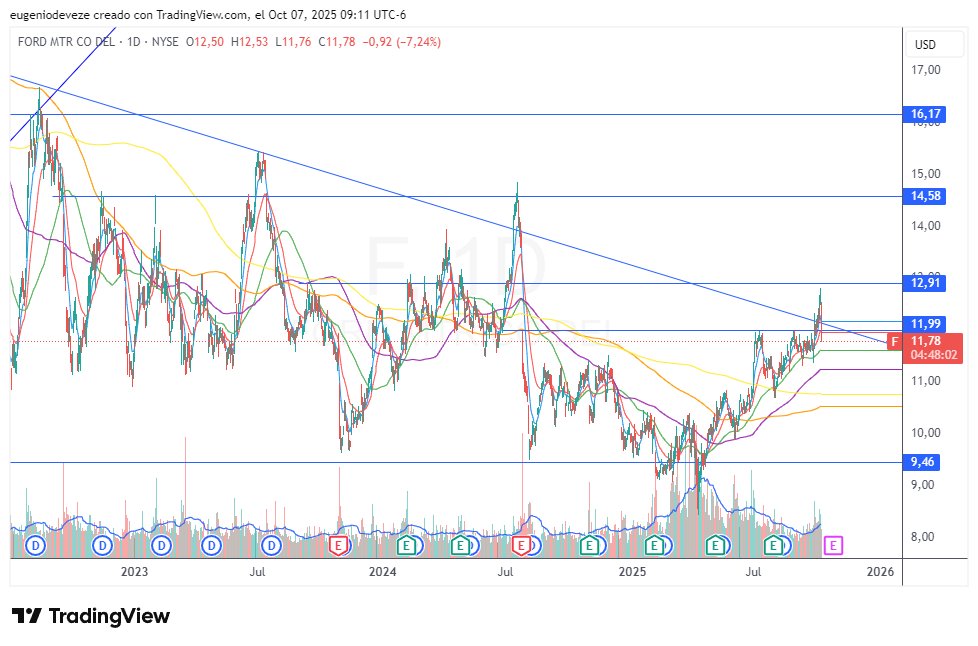This screenshot has width=978, height=646.
Task: Click the TradingView logo at the bottom
Action: coord(91,616)
